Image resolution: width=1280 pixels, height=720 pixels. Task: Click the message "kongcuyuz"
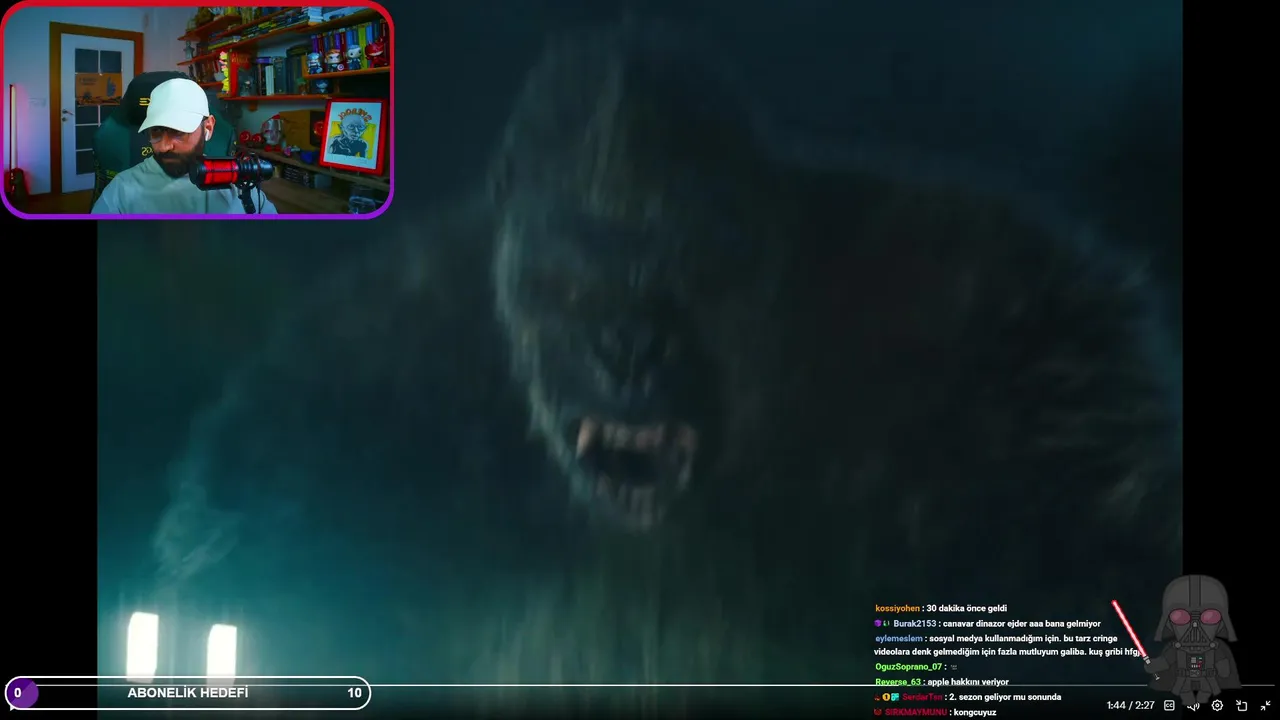[974, 712]
